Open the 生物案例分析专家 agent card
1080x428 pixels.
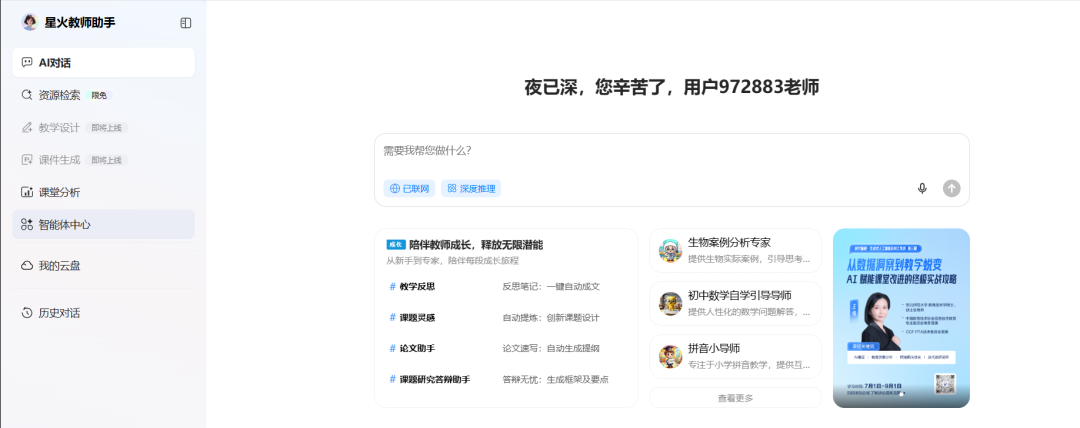pos(736,250)
